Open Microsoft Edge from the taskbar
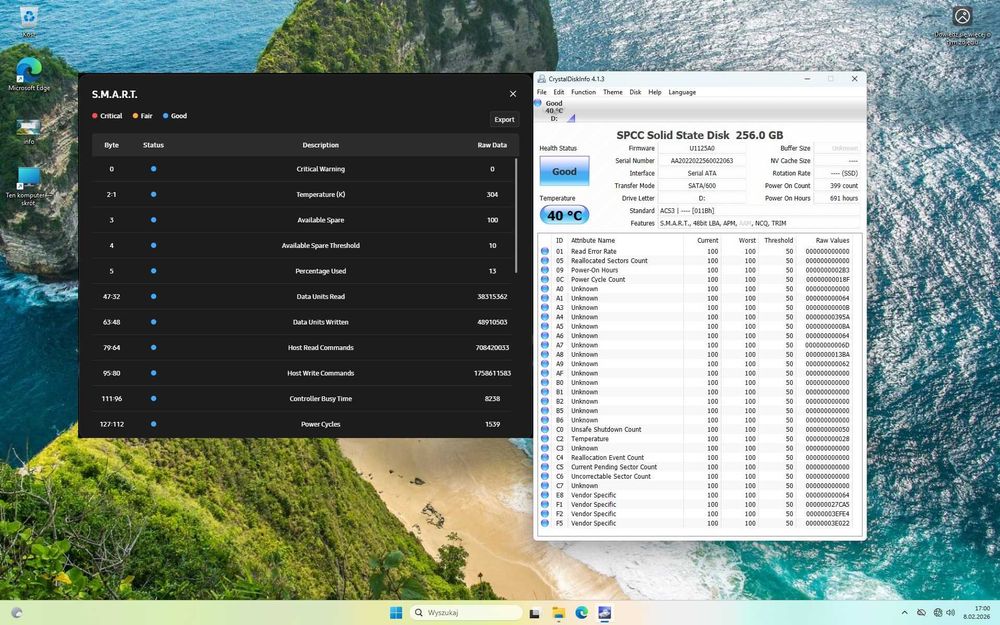Screen dimensions: 1000x625 coord(582,613)
